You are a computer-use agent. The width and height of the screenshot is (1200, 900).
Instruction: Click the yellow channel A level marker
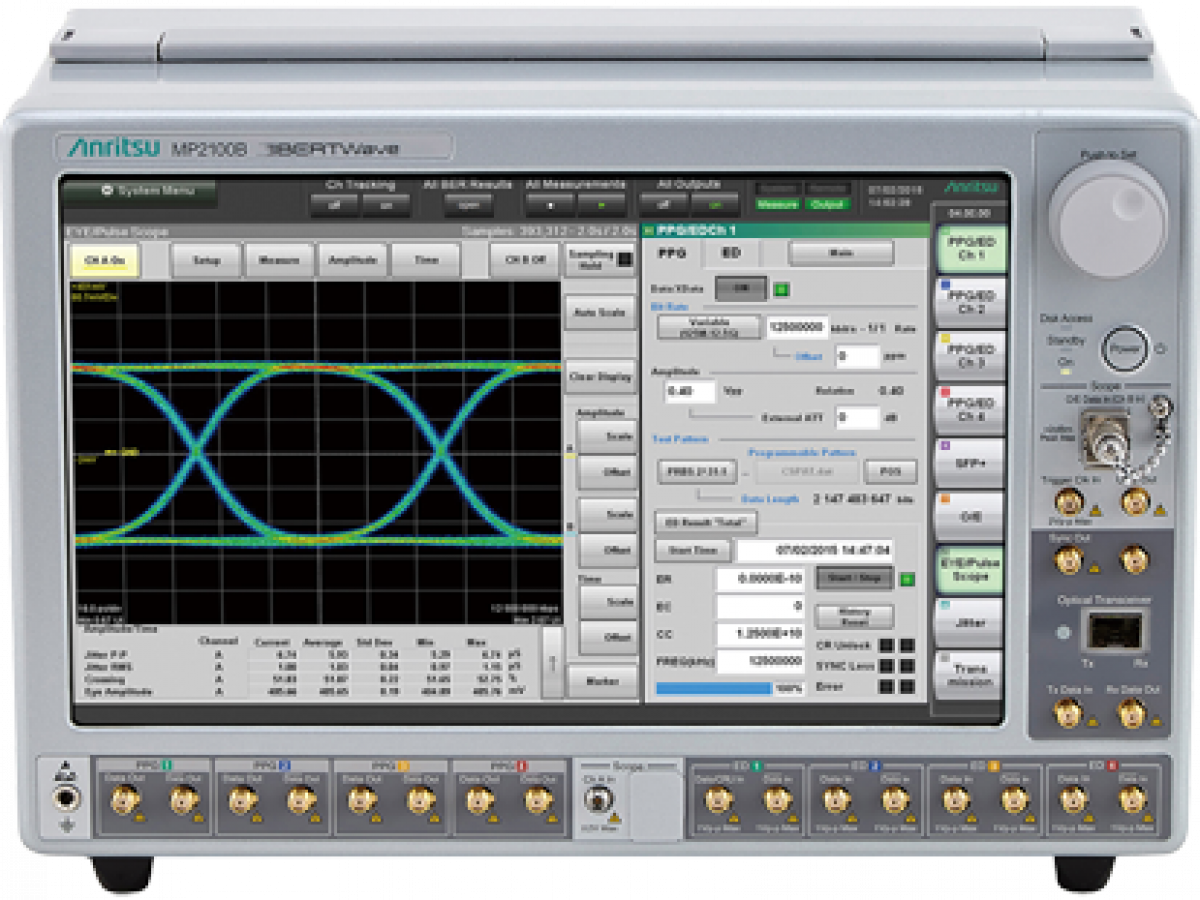(571, 455)
